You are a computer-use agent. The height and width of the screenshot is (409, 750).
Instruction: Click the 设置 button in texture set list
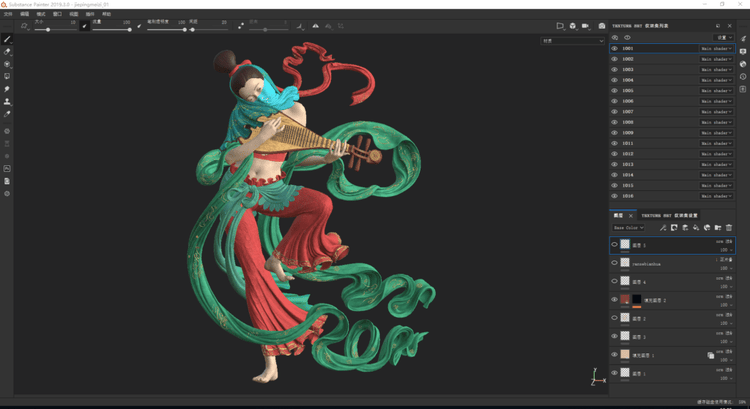(722, 37)
